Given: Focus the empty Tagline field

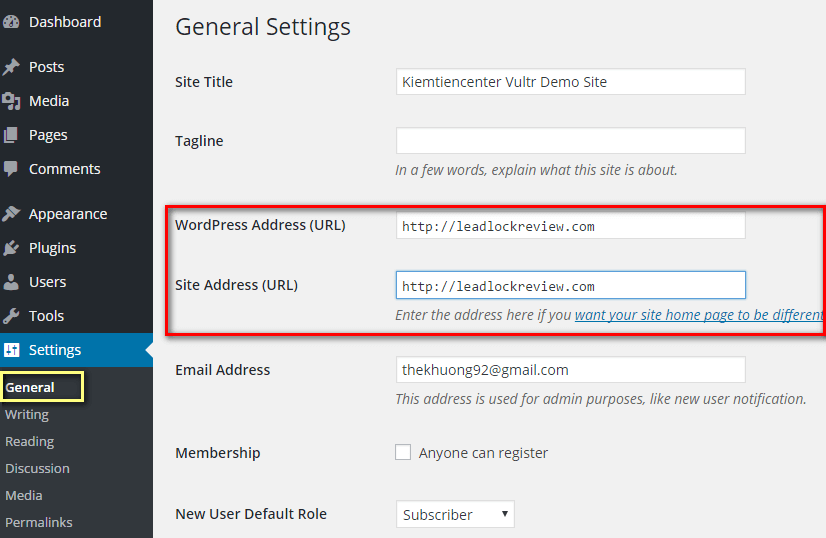Looking at the screenshot, I should point(571,141).
